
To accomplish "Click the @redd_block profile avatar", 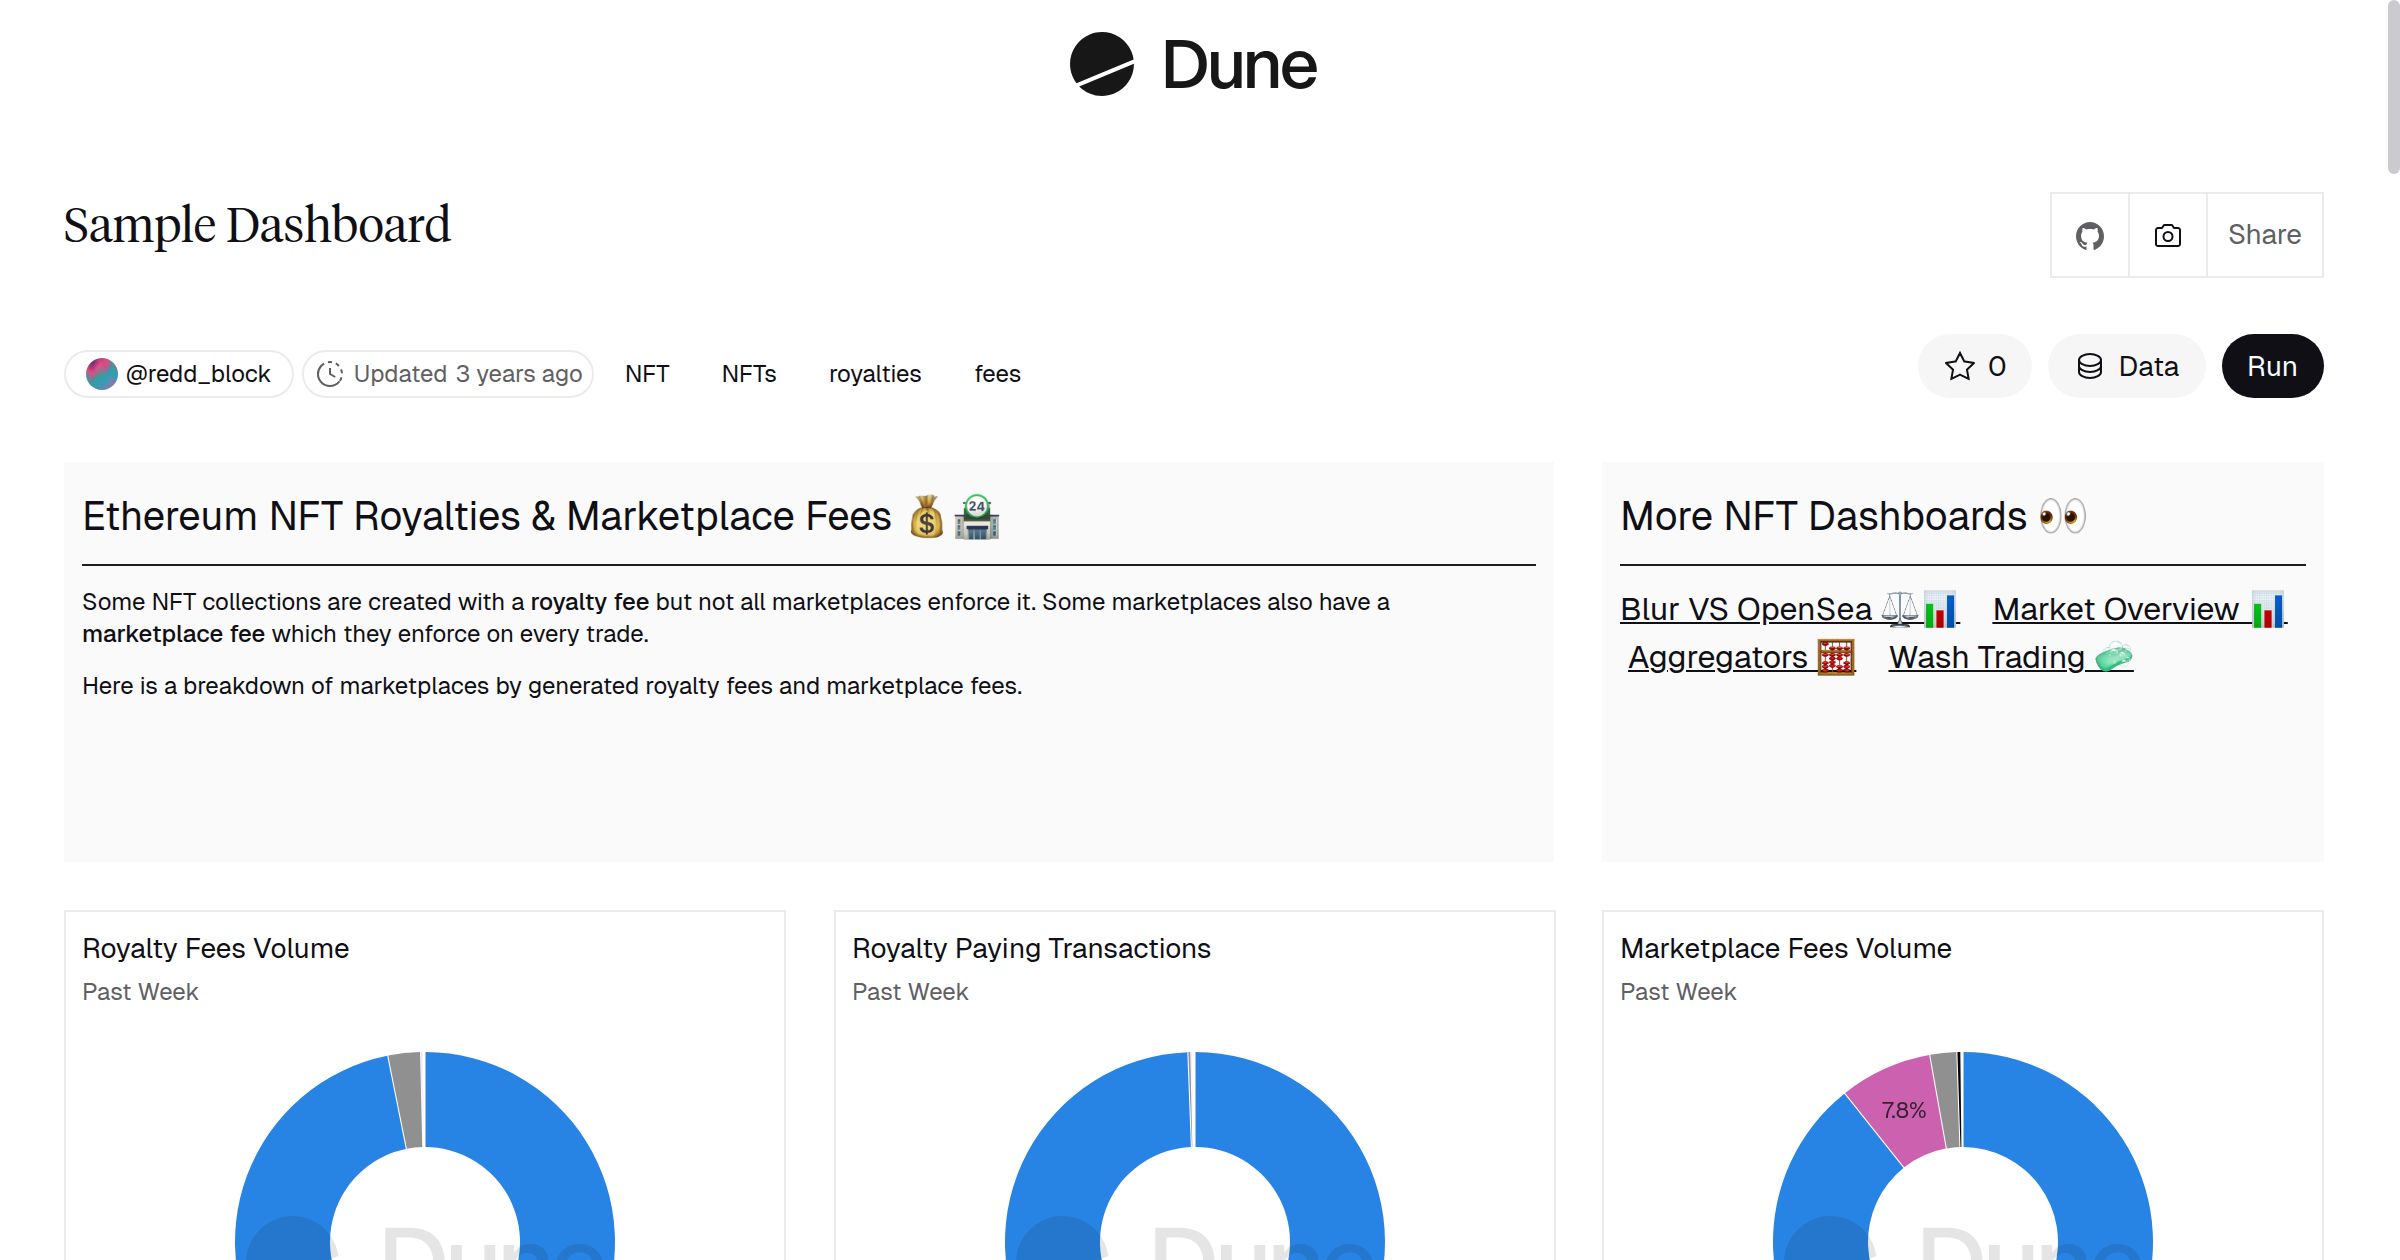I will pos(102,373).
